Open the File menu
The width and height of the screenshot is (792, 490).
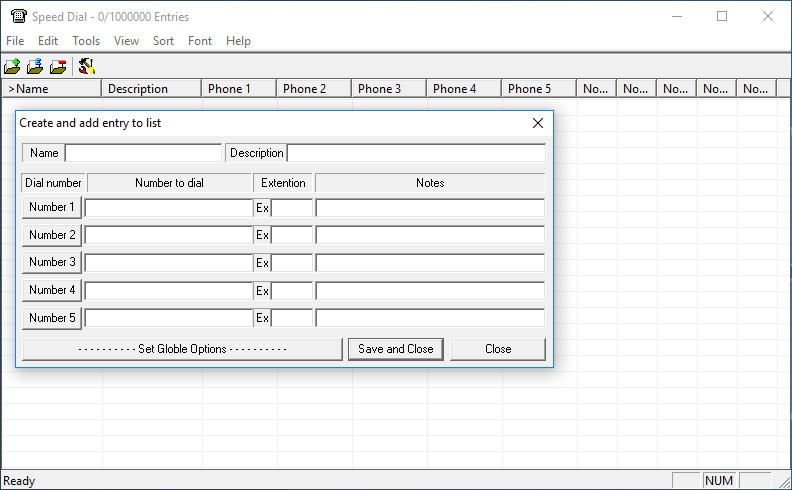(x=15, y=41)
